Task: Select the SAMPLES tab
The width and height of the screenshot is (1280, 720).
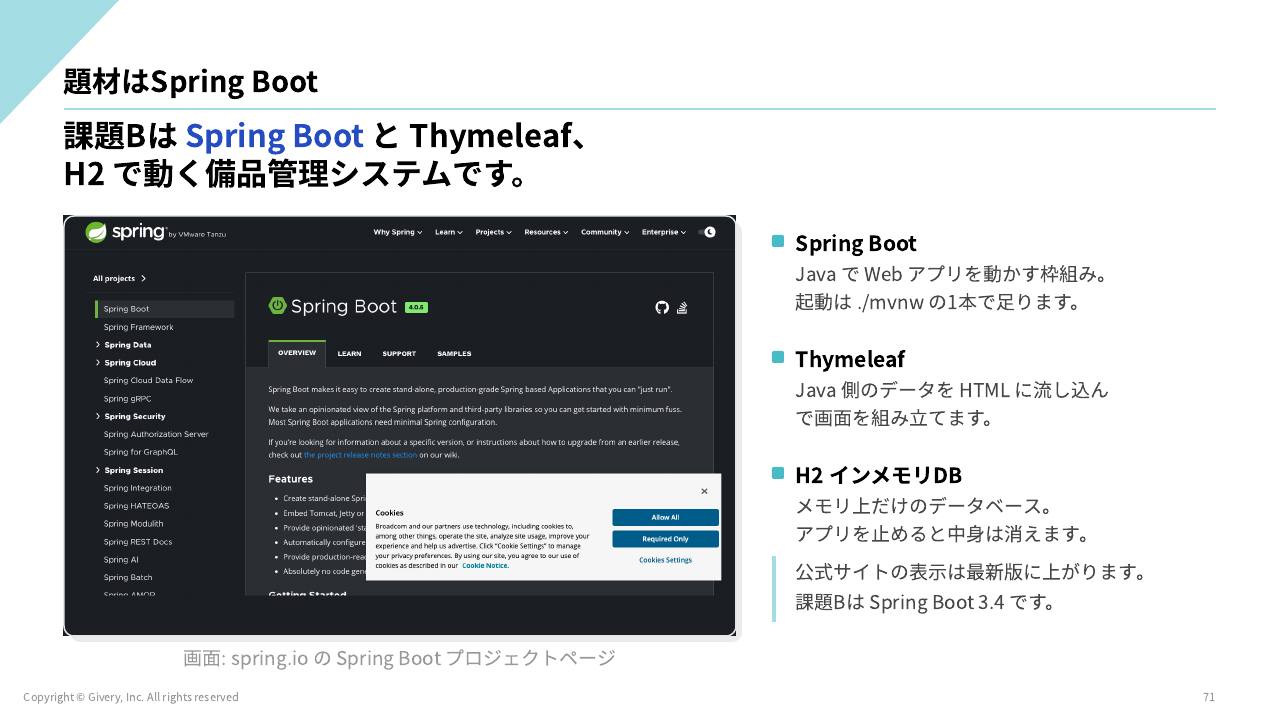Action: [x=454, y=353]
